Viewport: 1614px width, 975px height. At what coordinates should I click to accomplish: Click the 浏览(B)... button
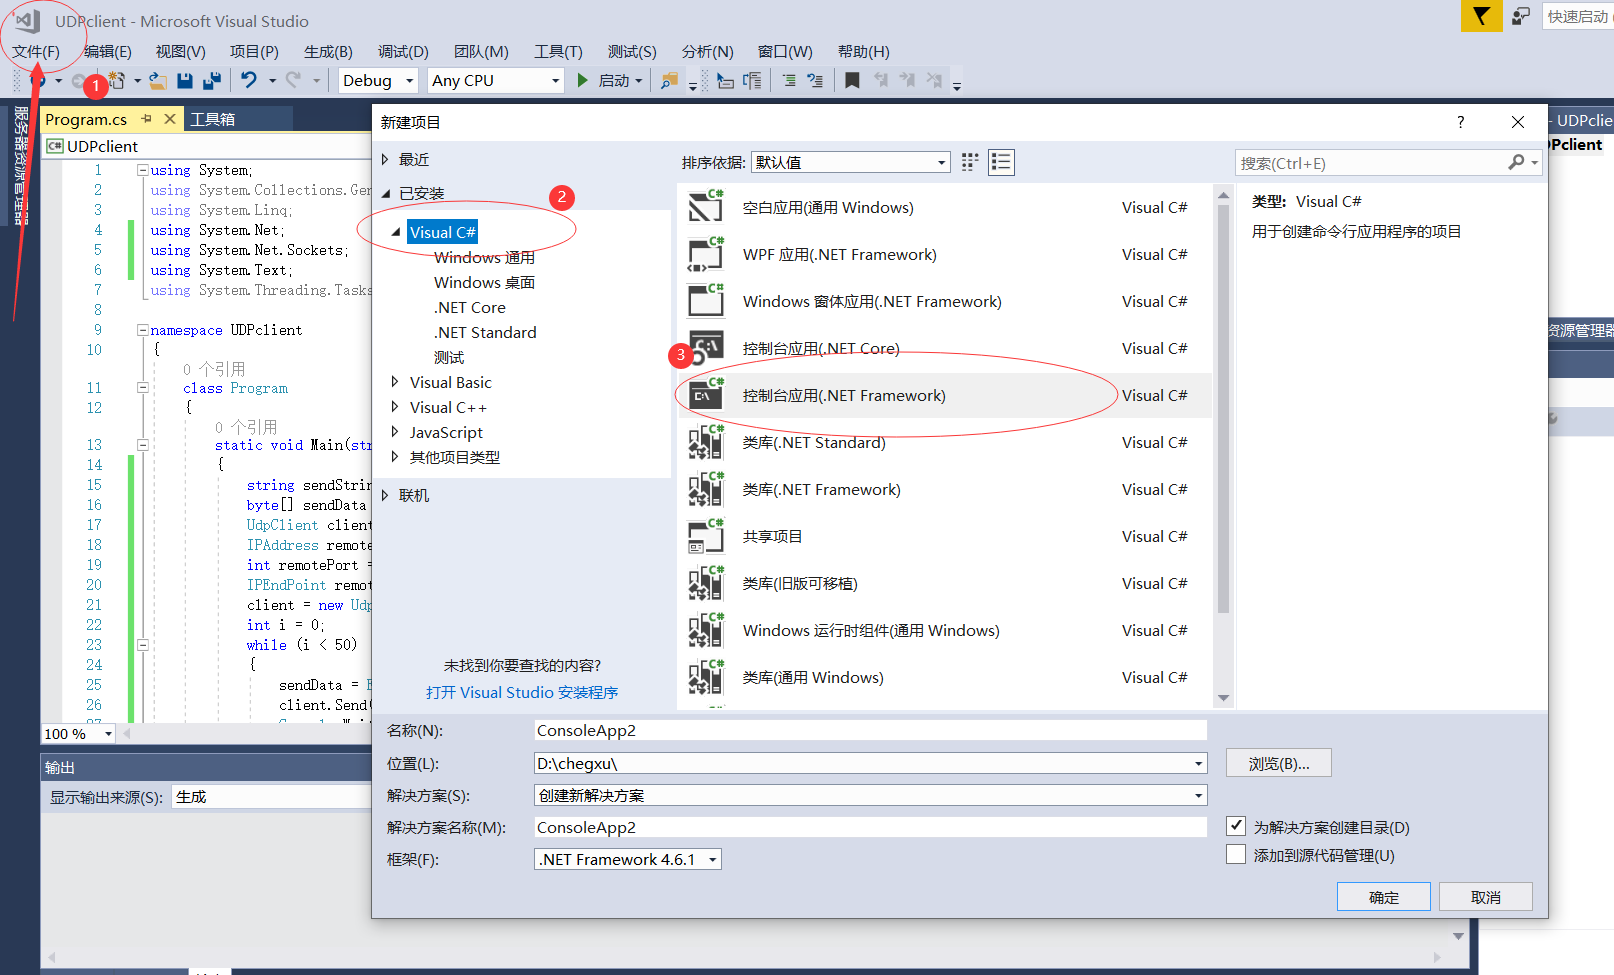pos(1279,763)
